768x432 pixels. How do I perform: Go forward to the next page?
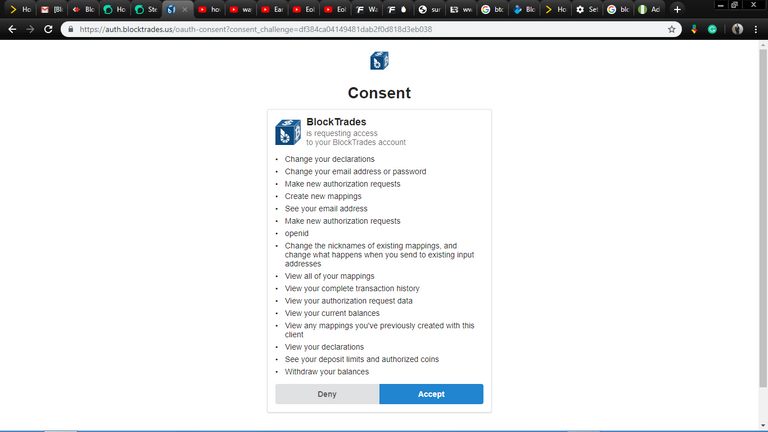pyautogui.click(x=30, y=29)
